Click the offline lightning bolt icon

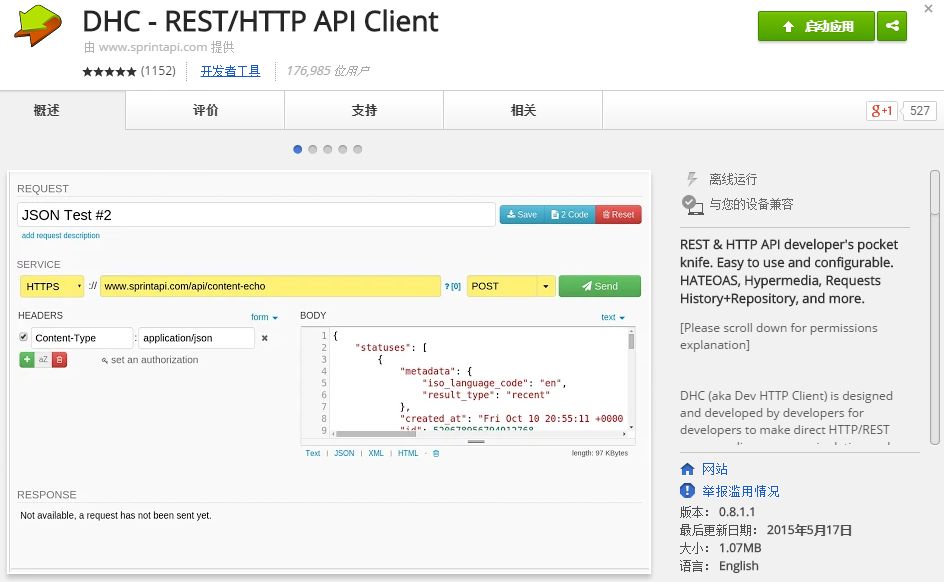pos(692,179)
